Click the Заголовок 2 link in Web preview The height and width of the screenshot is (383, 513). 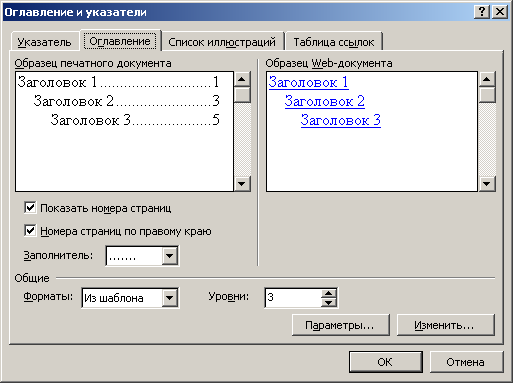(324, 101)
